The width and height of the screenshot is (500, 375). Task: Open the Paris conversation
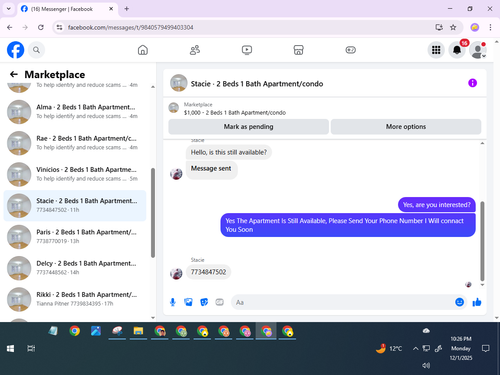pyautogui.click(x=75, y=236)
